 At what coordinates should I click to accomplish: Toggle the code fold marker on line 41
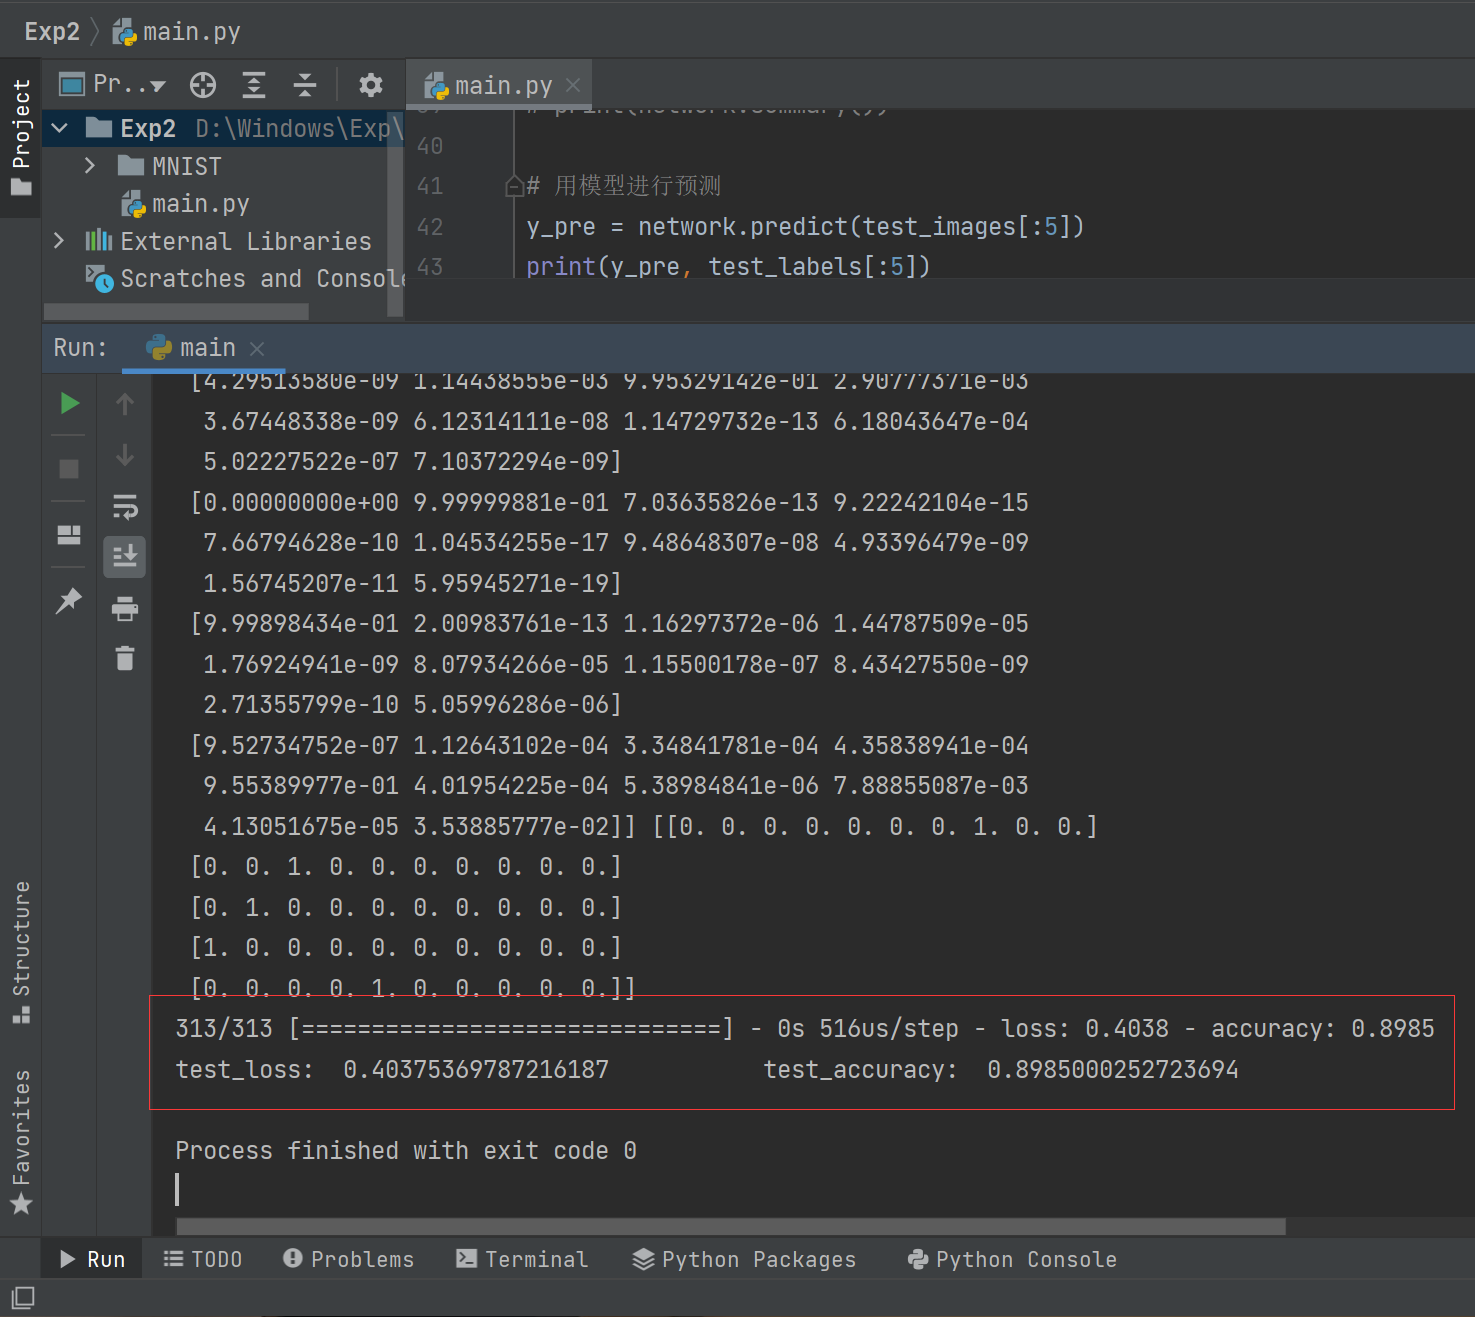[514, 186]
